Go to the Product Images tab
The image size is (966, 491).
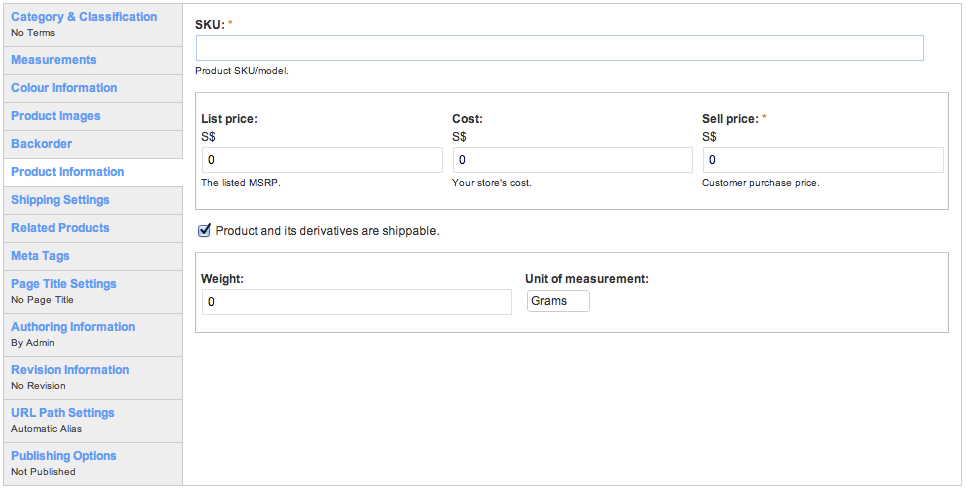tap(92, 116)
